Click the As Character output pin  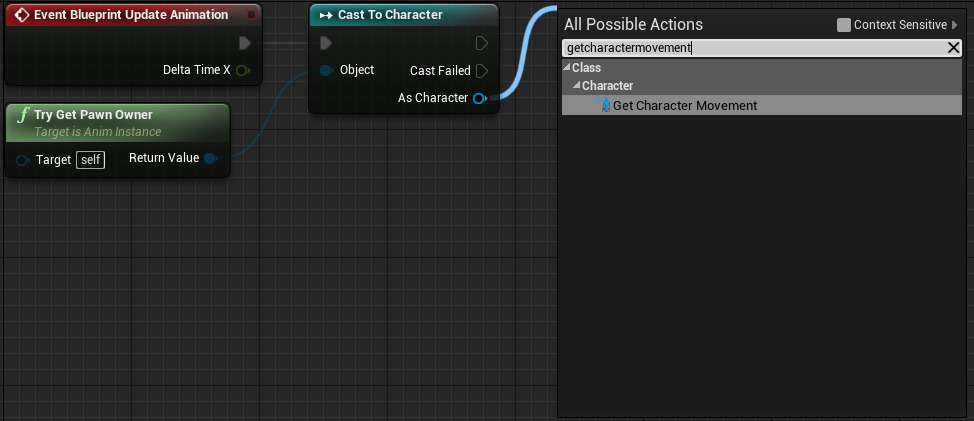pos(480,98)
